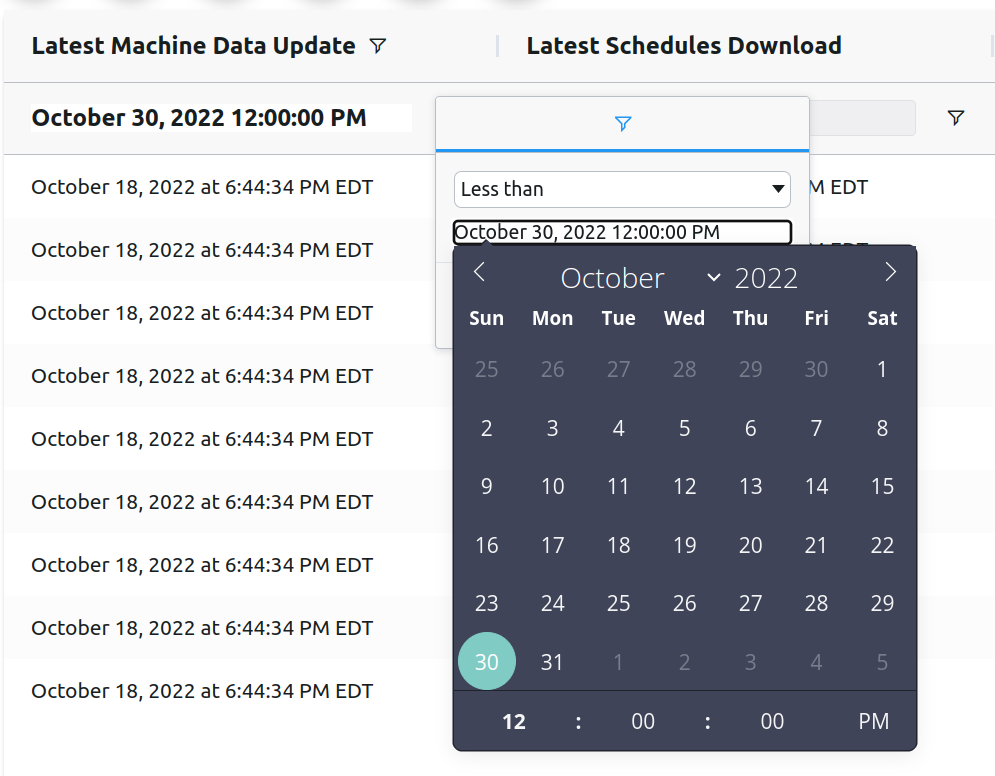Open the Less than condition dropdown
This screenshot has height=776, width=995.
click(x=622, y=189)
